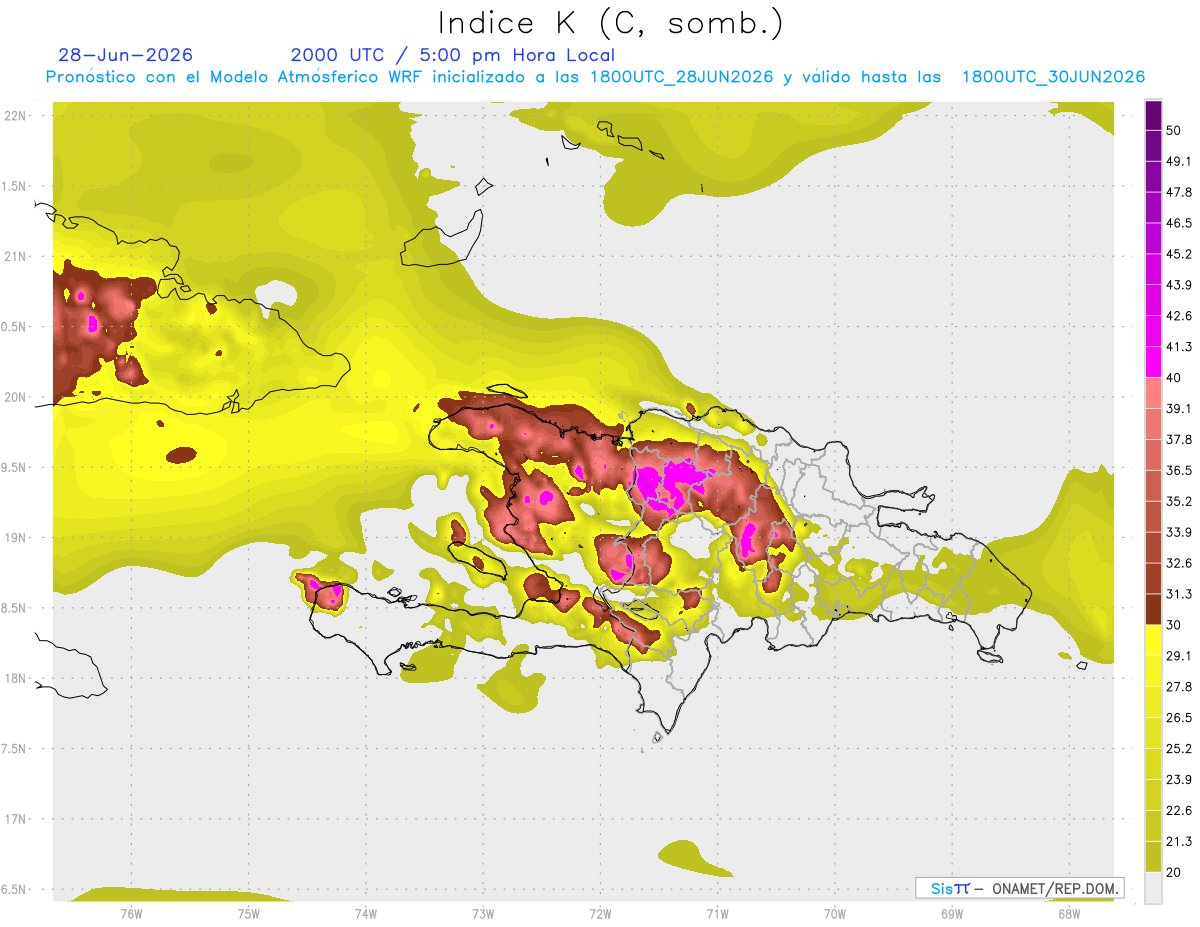Click the colorbar value 20
The image size is (1200, 927).
point(1174,873)
